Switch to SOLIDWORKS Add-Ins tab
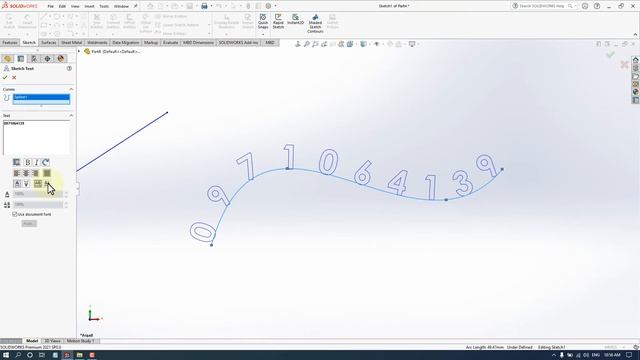Screen dimensions: 640x360 (238, 42)
